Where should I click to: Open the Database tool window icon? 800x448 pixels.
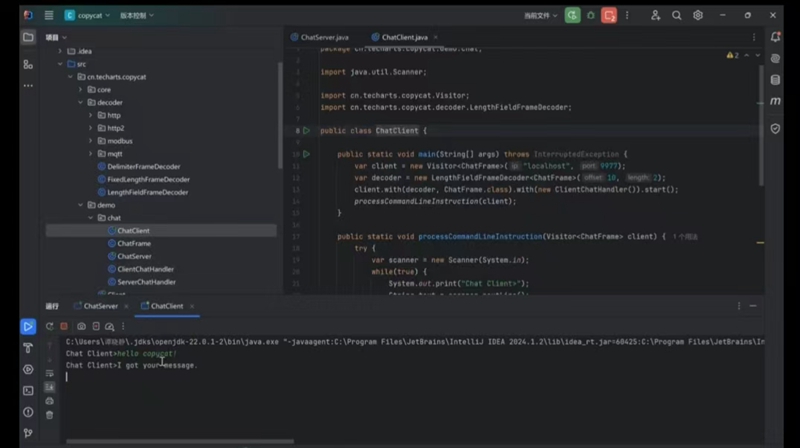click(x=775, y=80)
